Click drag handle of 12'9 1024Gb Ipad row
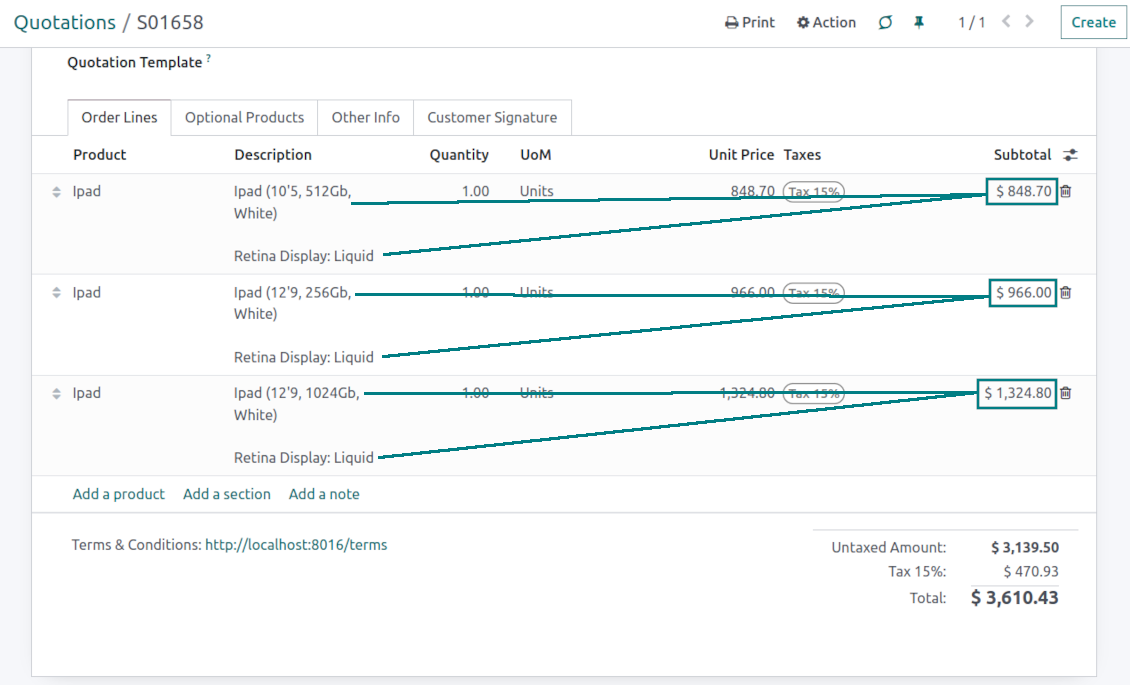The height and width of the screenshot is (685, 1130). coord(56,394)
